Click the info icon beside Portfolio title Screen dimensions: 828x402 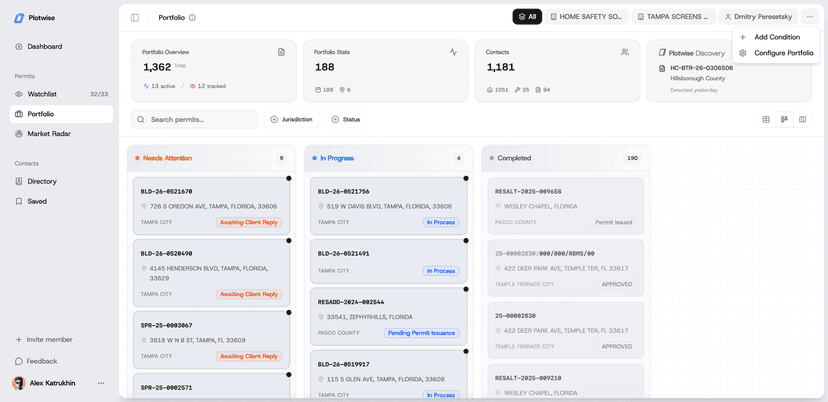click(x=192, y=17)
